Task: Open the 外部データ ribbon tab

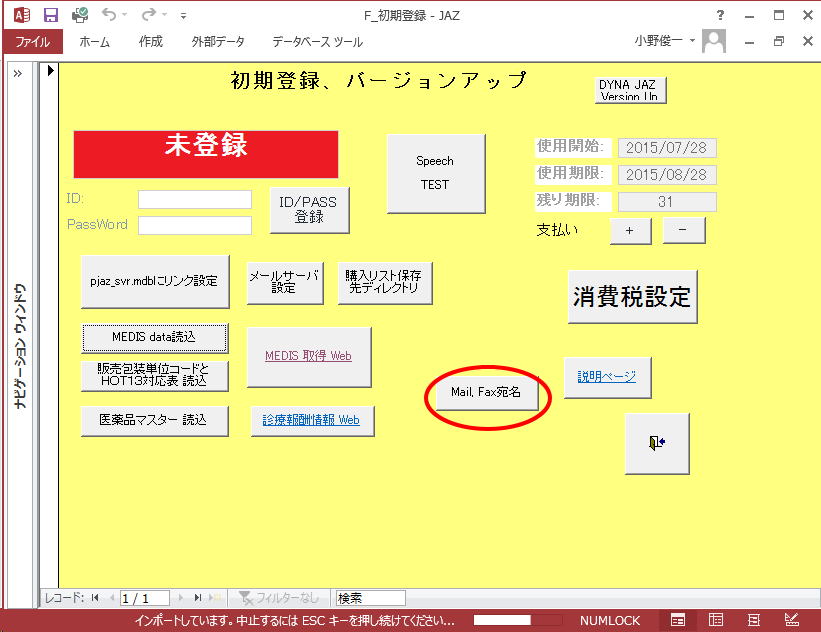Action: pyautogui.click(x=218, y=41)
